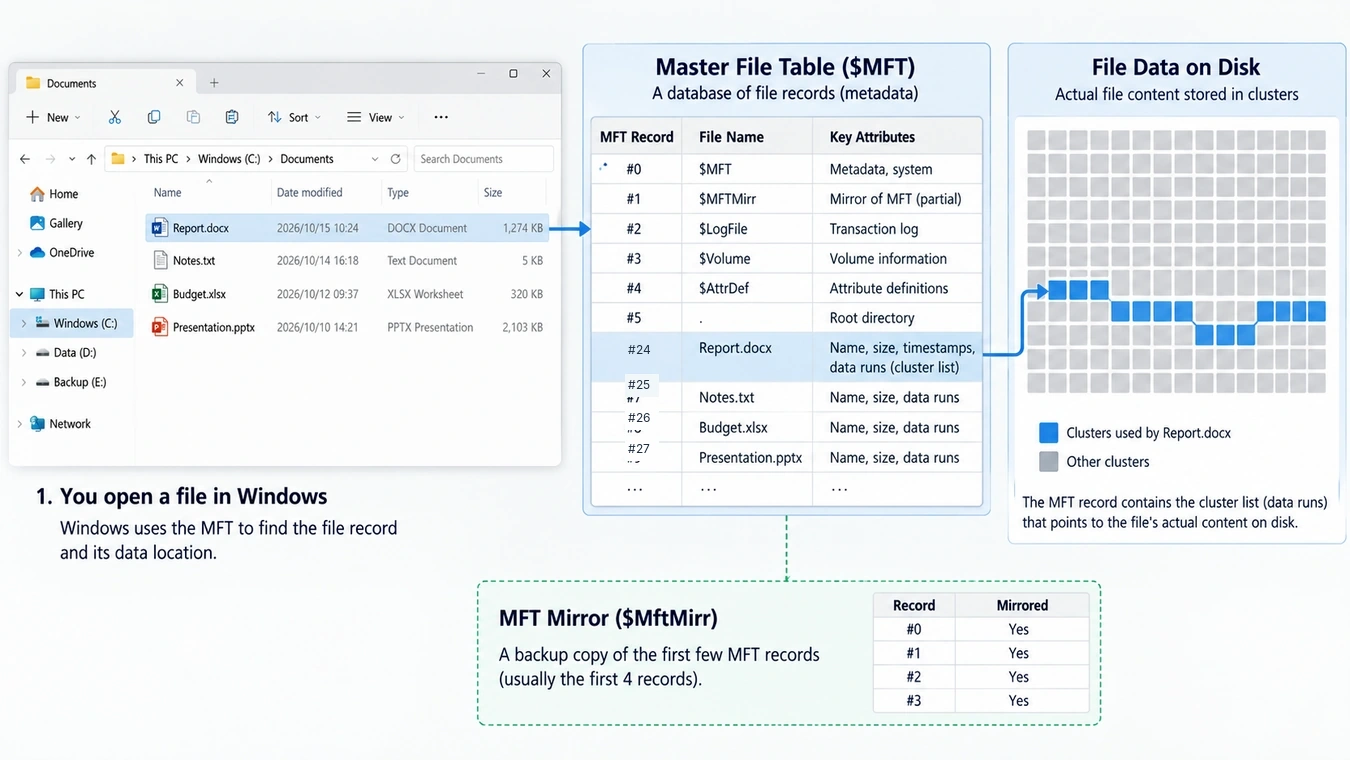Expand the OneDrive tree node
Image resolution: width=1350 pixels, height=760 pixels.
[x=20, y=253]
